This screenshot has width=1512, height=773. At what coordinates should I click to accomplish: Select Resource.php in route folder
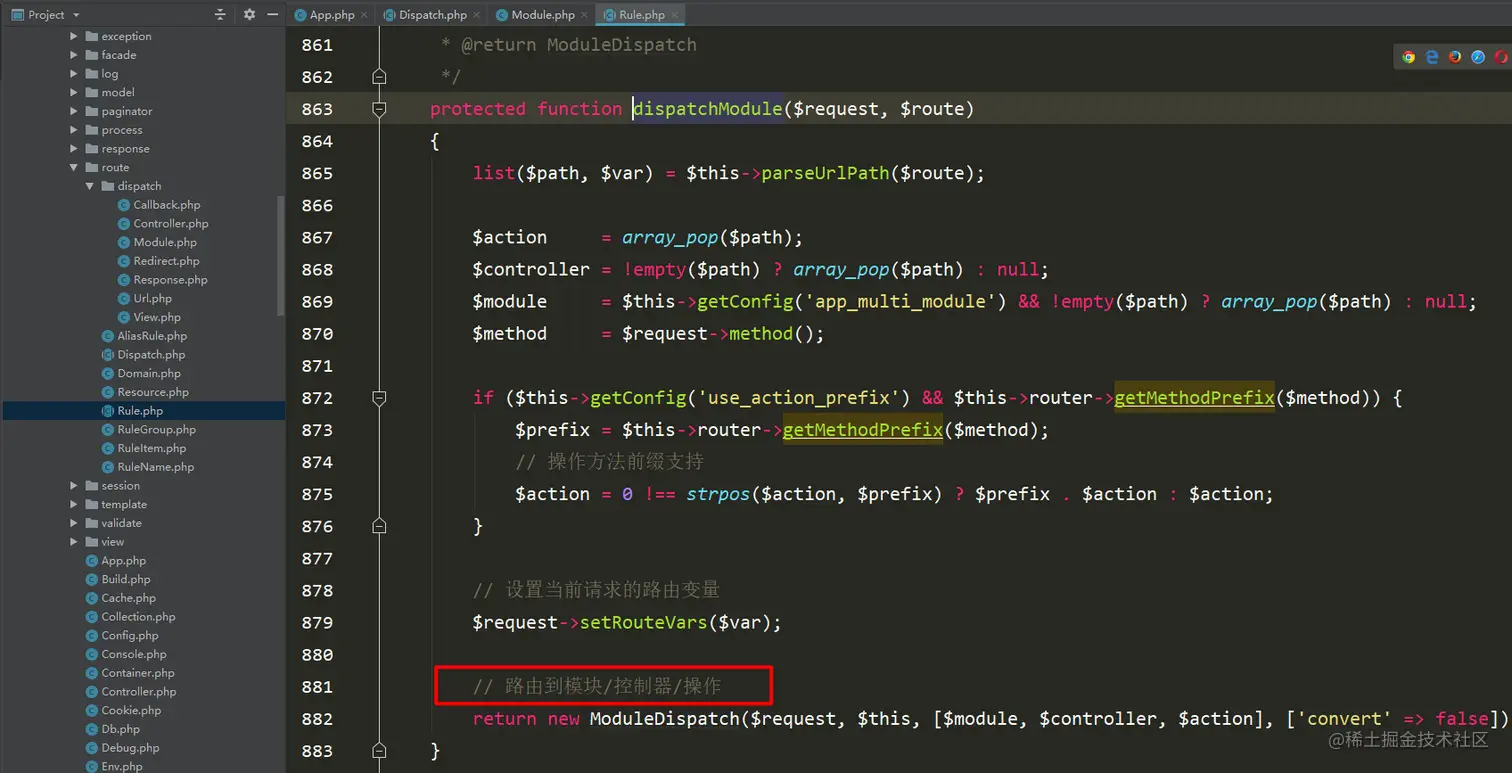click(x=153, y=392)
